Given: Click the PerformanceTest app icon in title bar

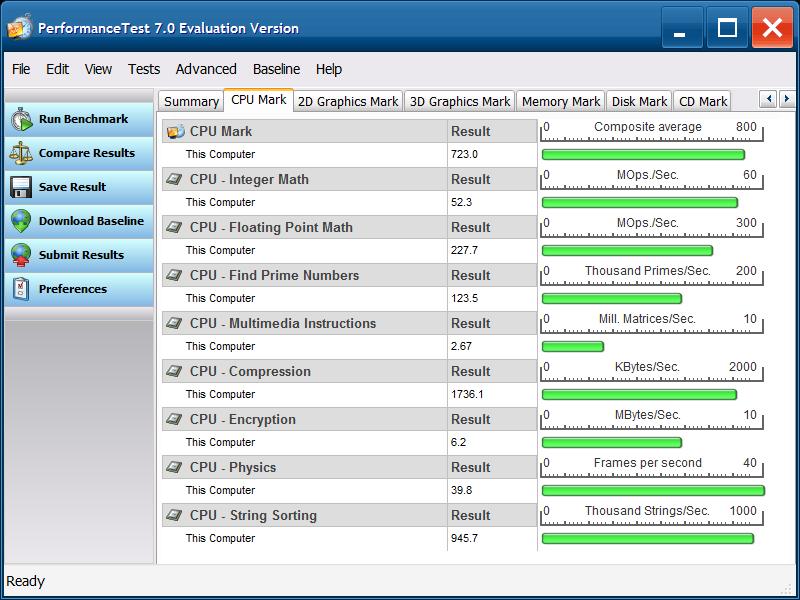Looking at the screenshot, I should [19, 28].
